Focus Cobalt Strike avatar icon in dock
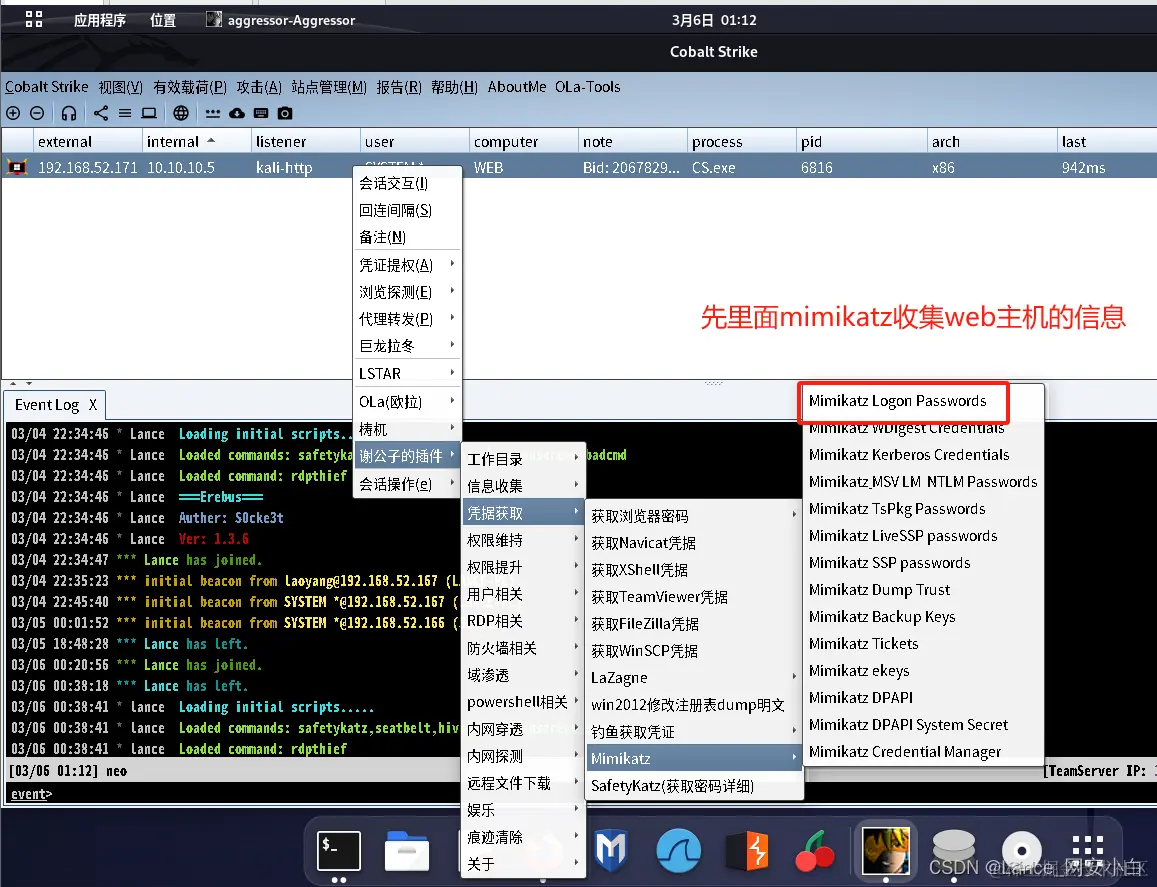 (885, 851)
